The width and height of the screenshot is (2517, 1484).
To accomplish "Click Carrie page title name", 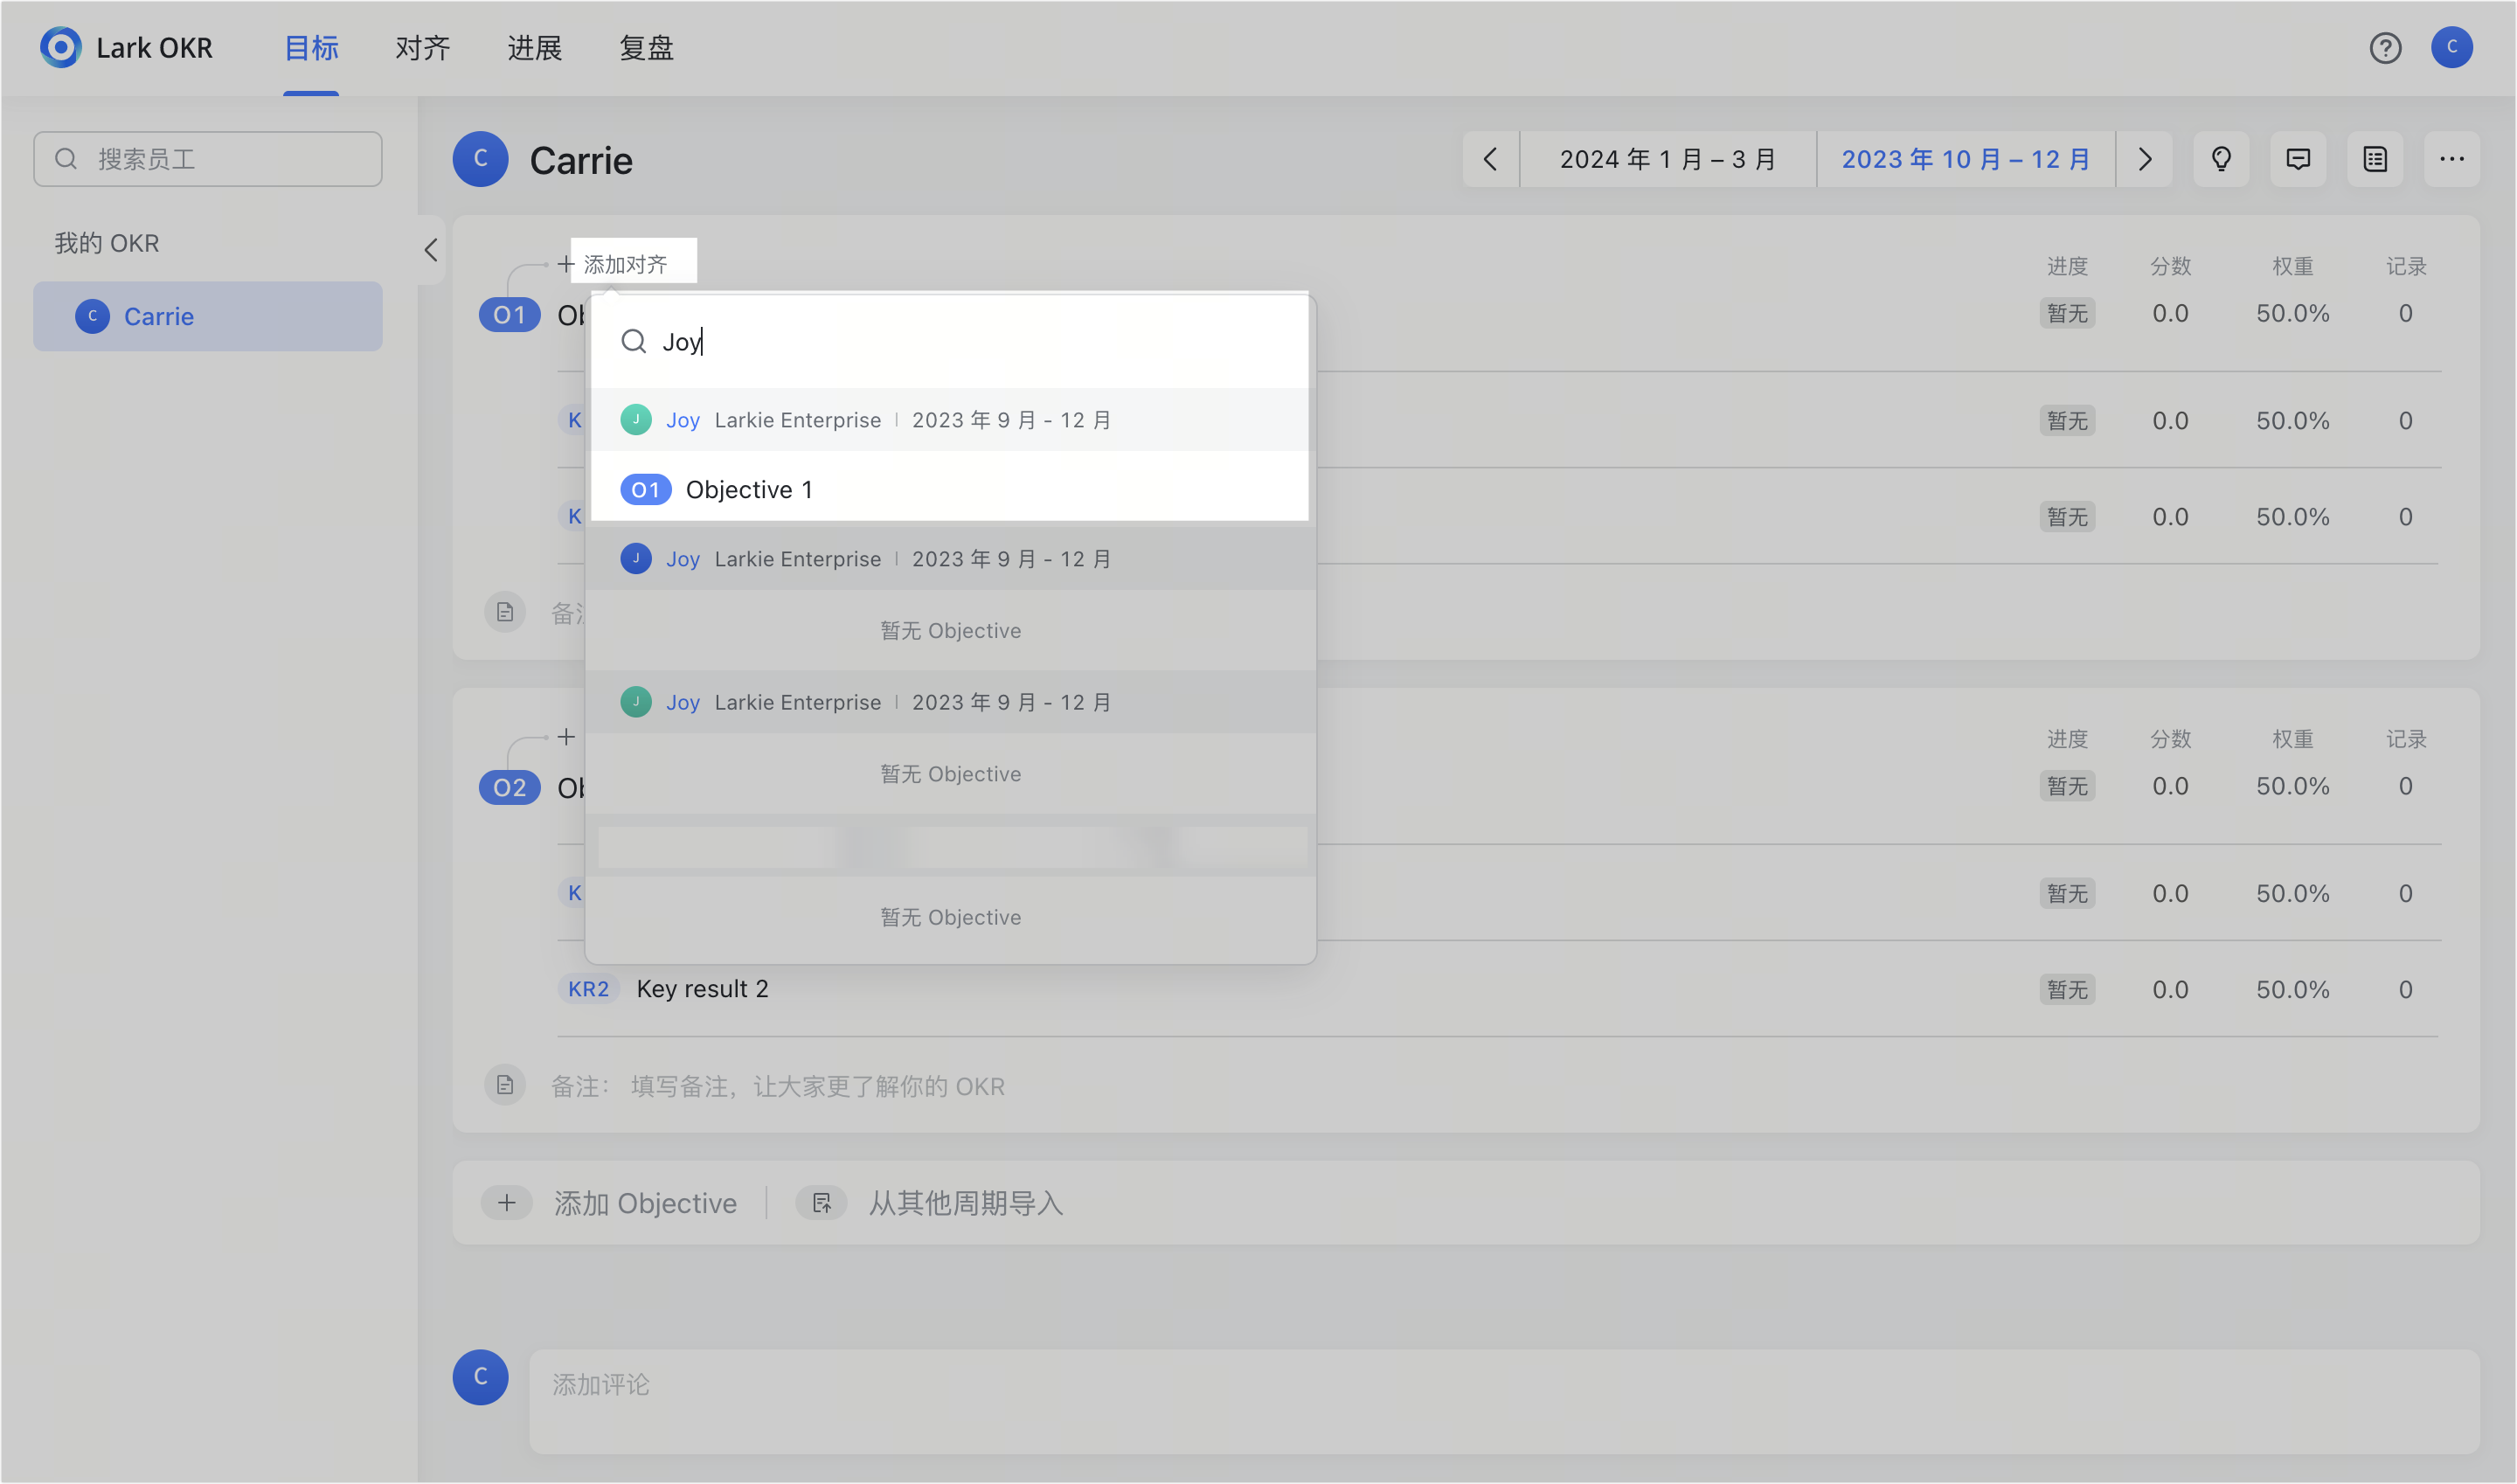I will click(581, 160).
